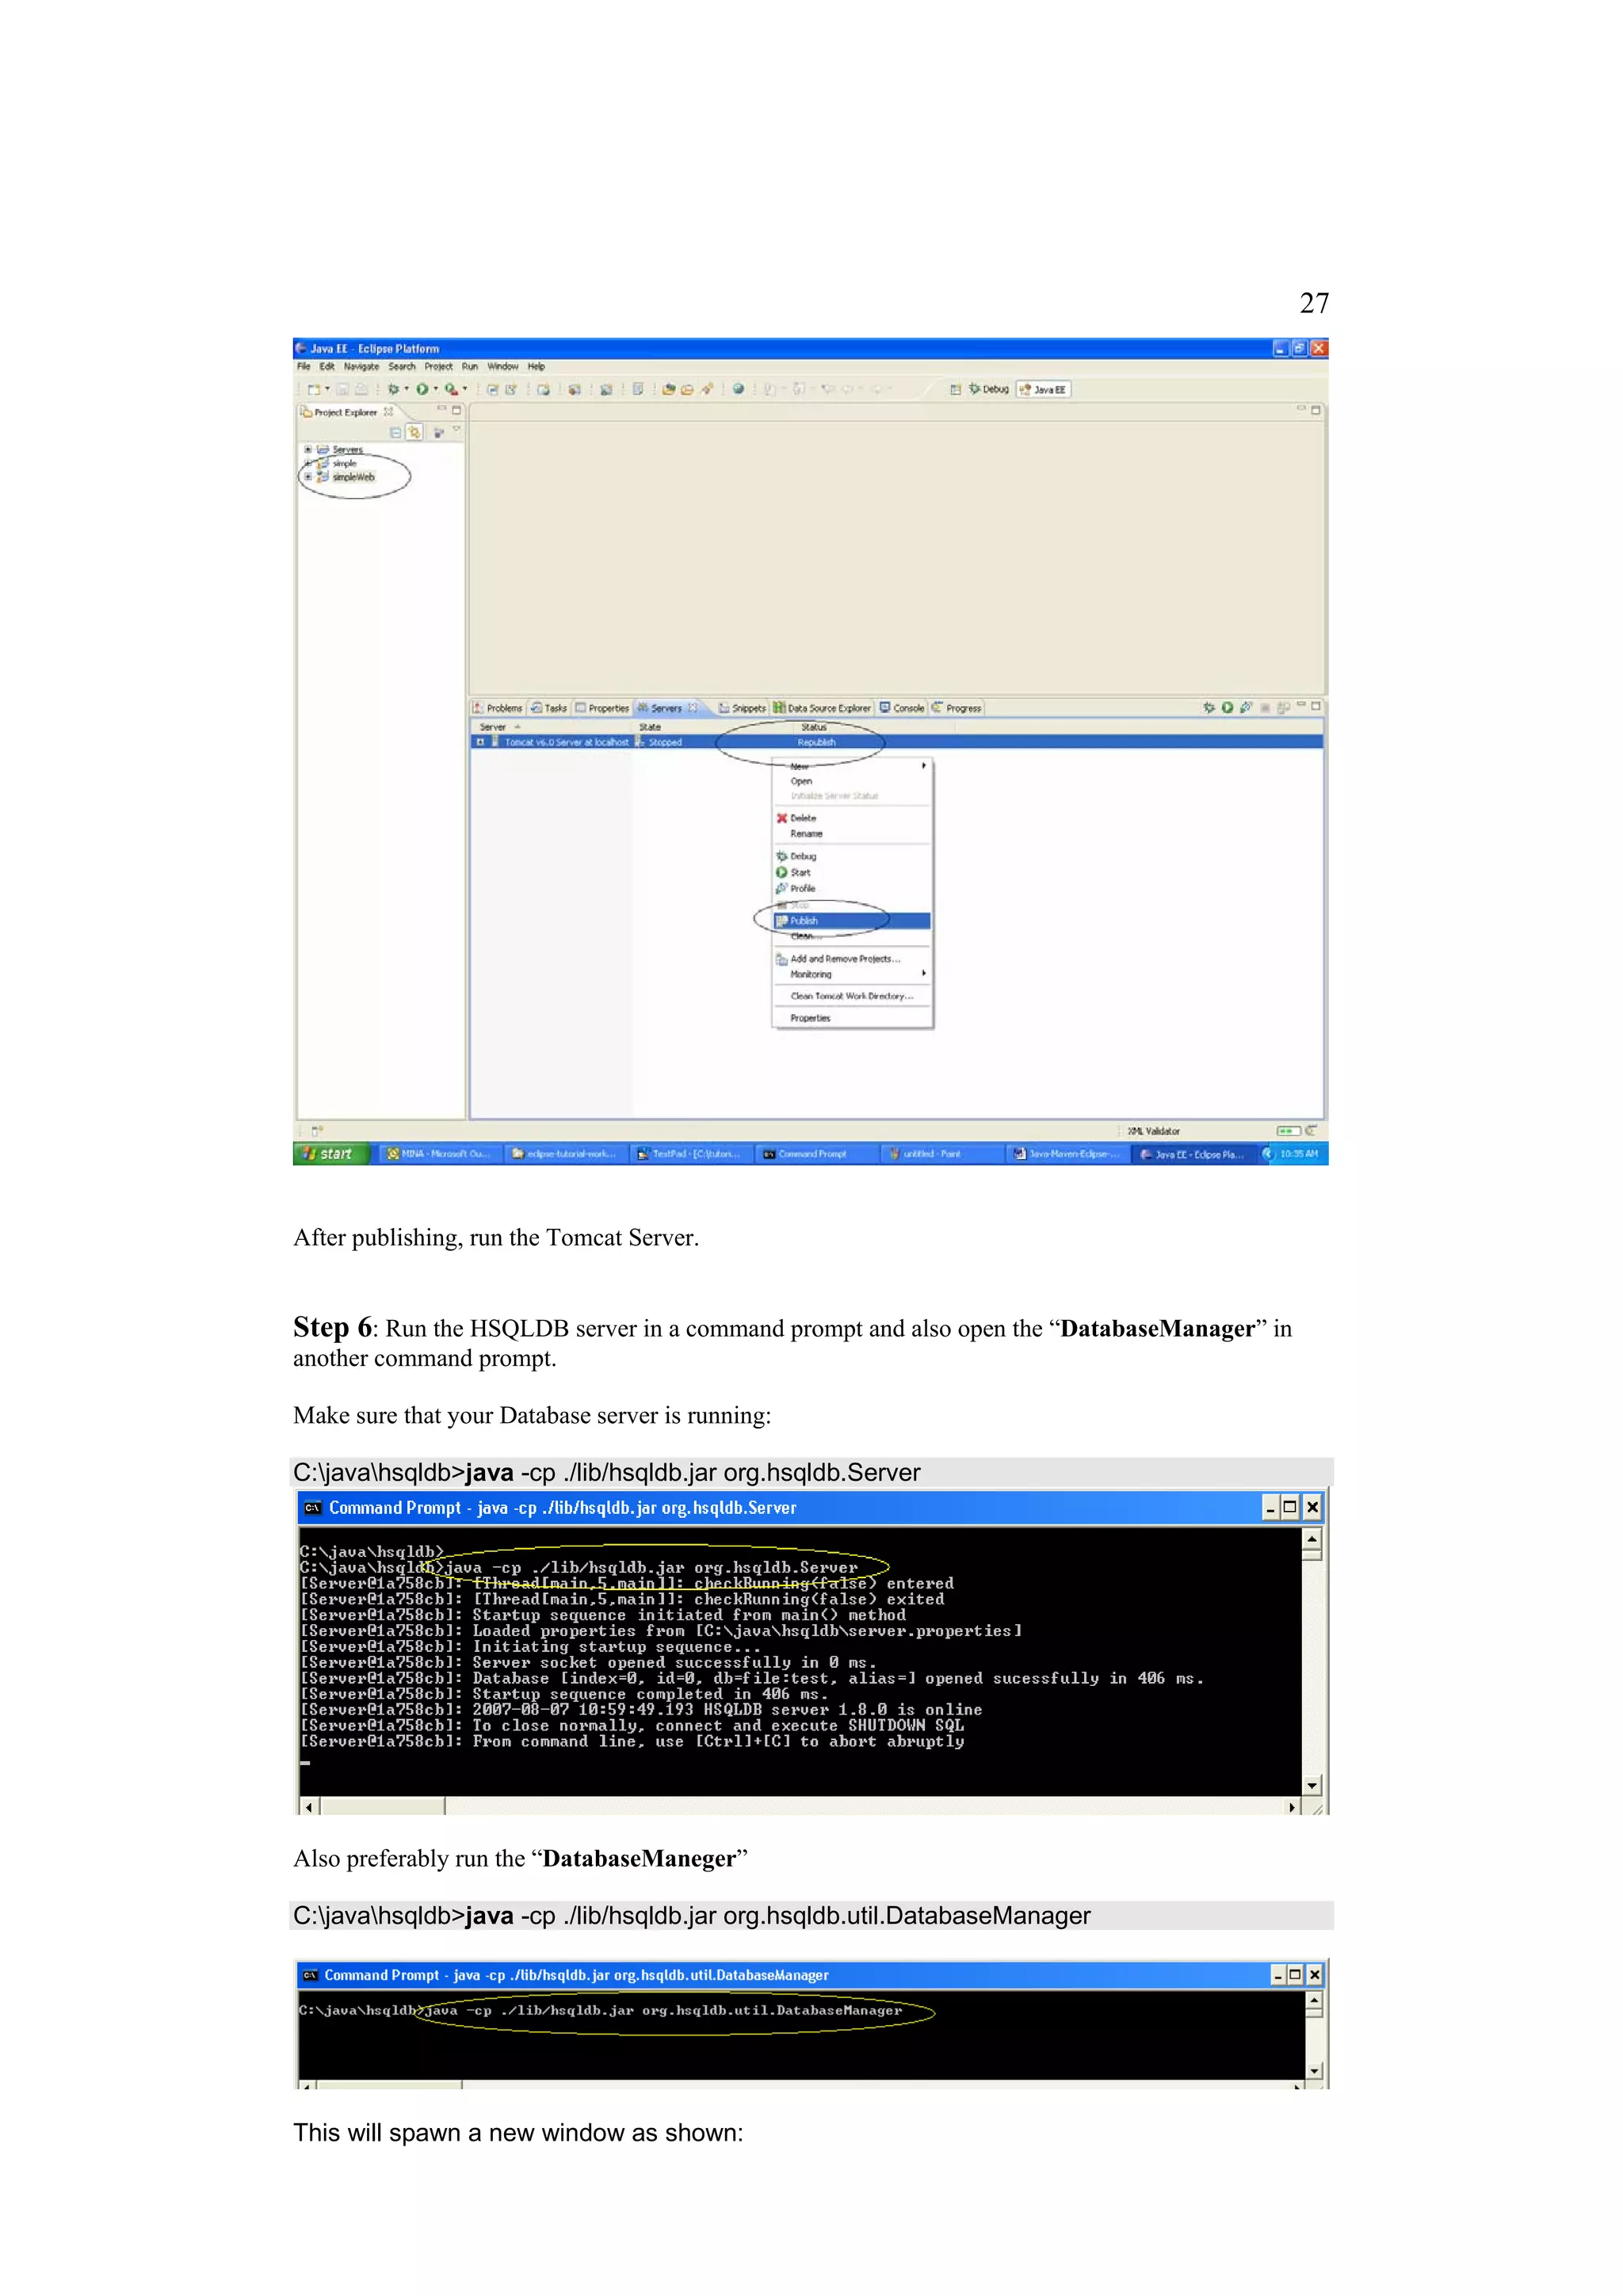This screenshot has width=1623, height=2296.
Task: Click the External Tools run icon
Action: 451,389
